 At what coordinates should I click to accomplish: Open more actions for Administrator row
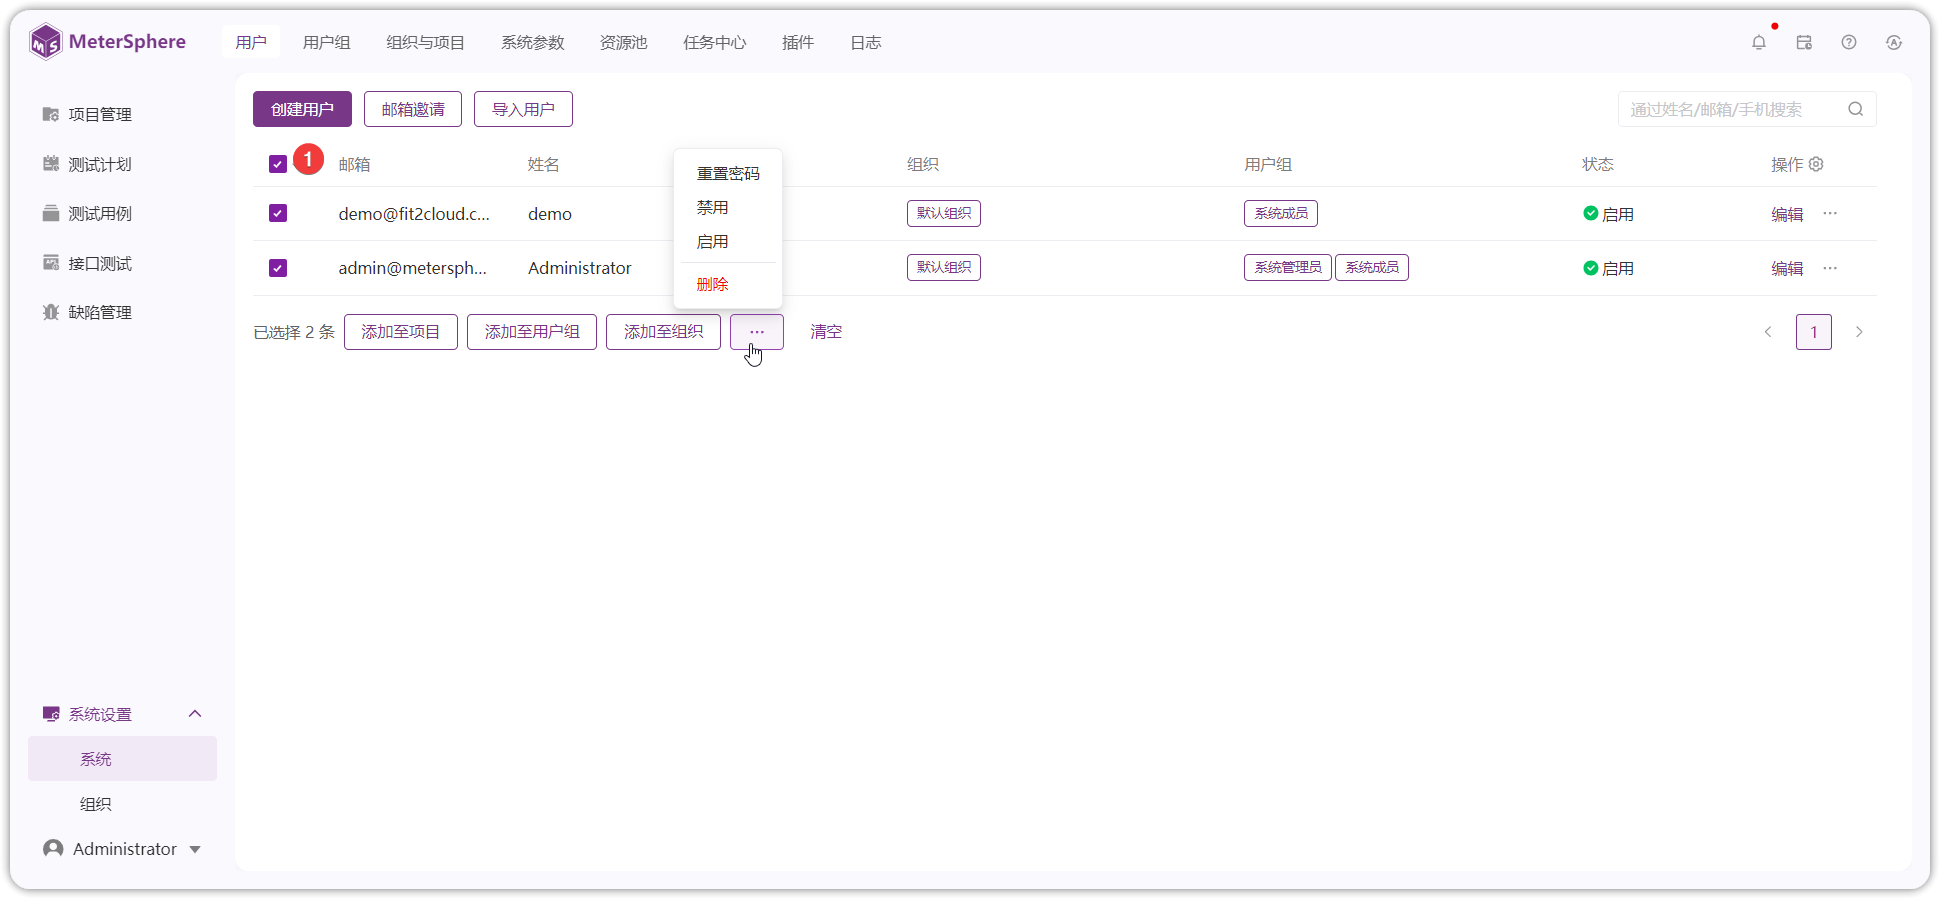pyautogui.click(x=1830, y=268)
